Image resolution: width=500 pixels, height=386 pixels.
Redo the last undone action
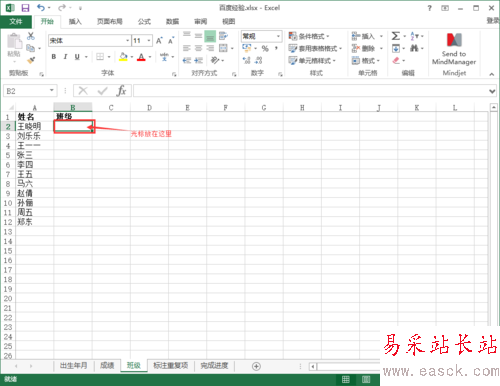point(62,8)
